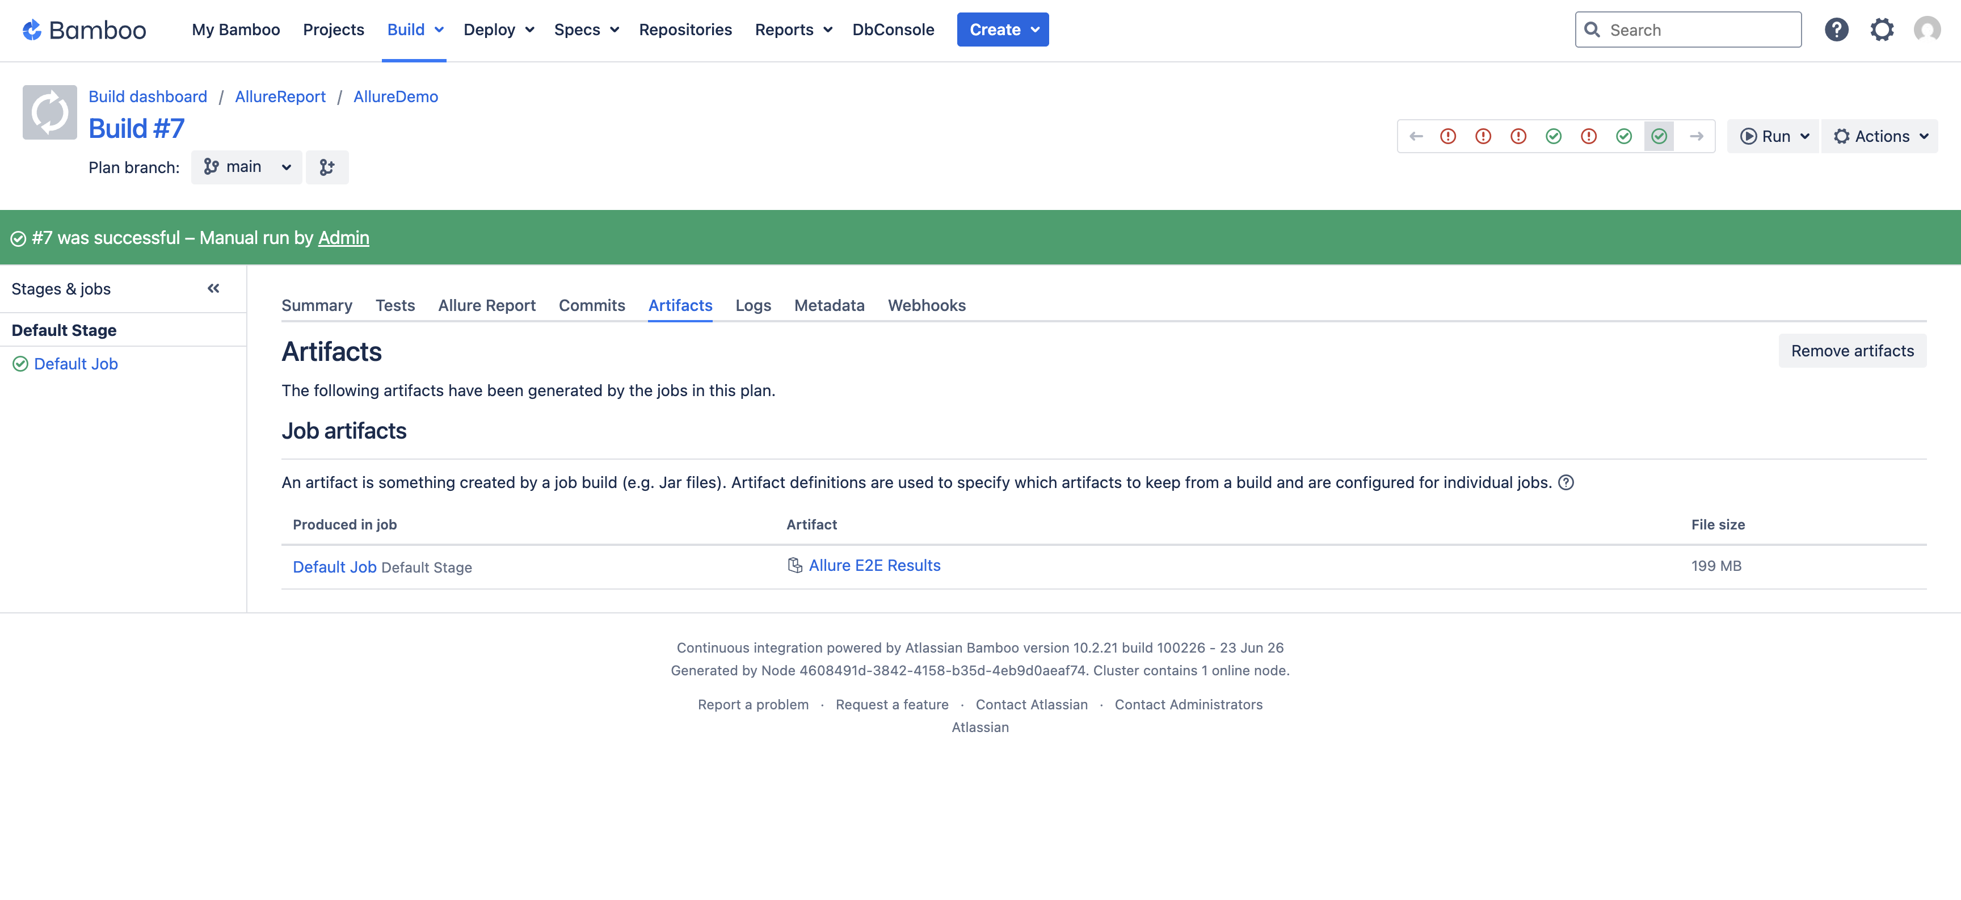Open the Build dashboard breadcrumb
Screen dimensions: 1961x900
[x=148, y=97]
